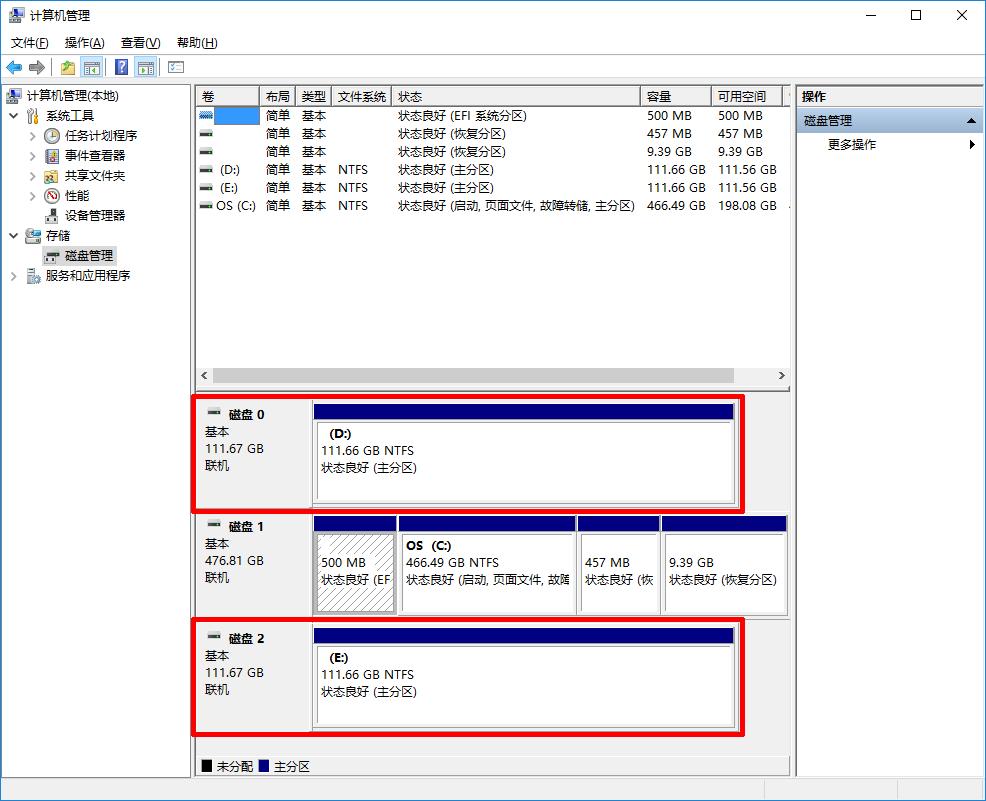Screen dimensions: 986x801
Task: Open the Action (操作) menu
Action: pos(84,43)
